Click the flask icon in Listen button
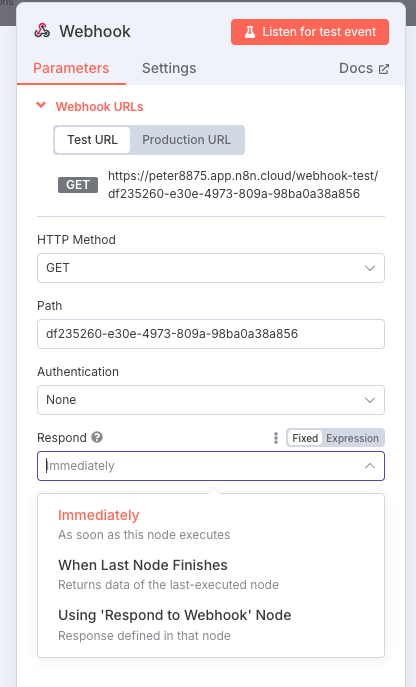 (x=250, y=32)
